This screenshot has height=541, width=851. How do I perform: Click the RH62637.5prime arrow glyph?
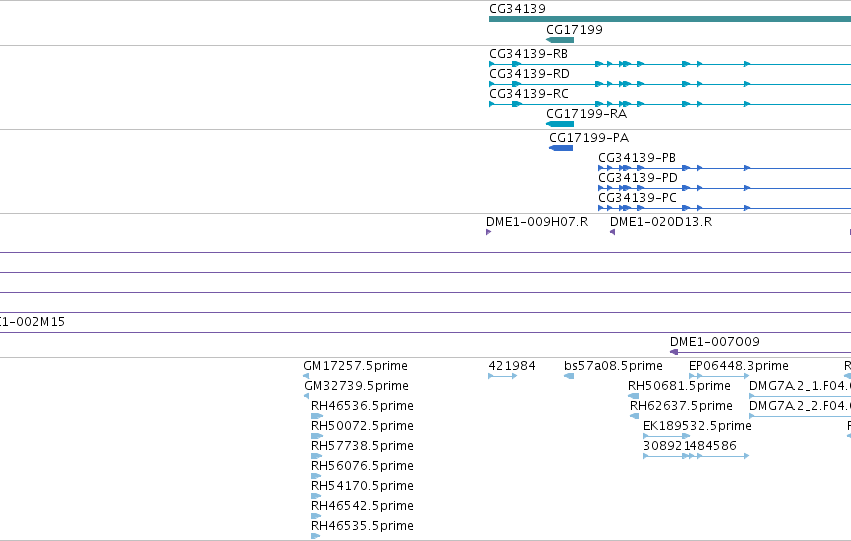click(634, 416)
